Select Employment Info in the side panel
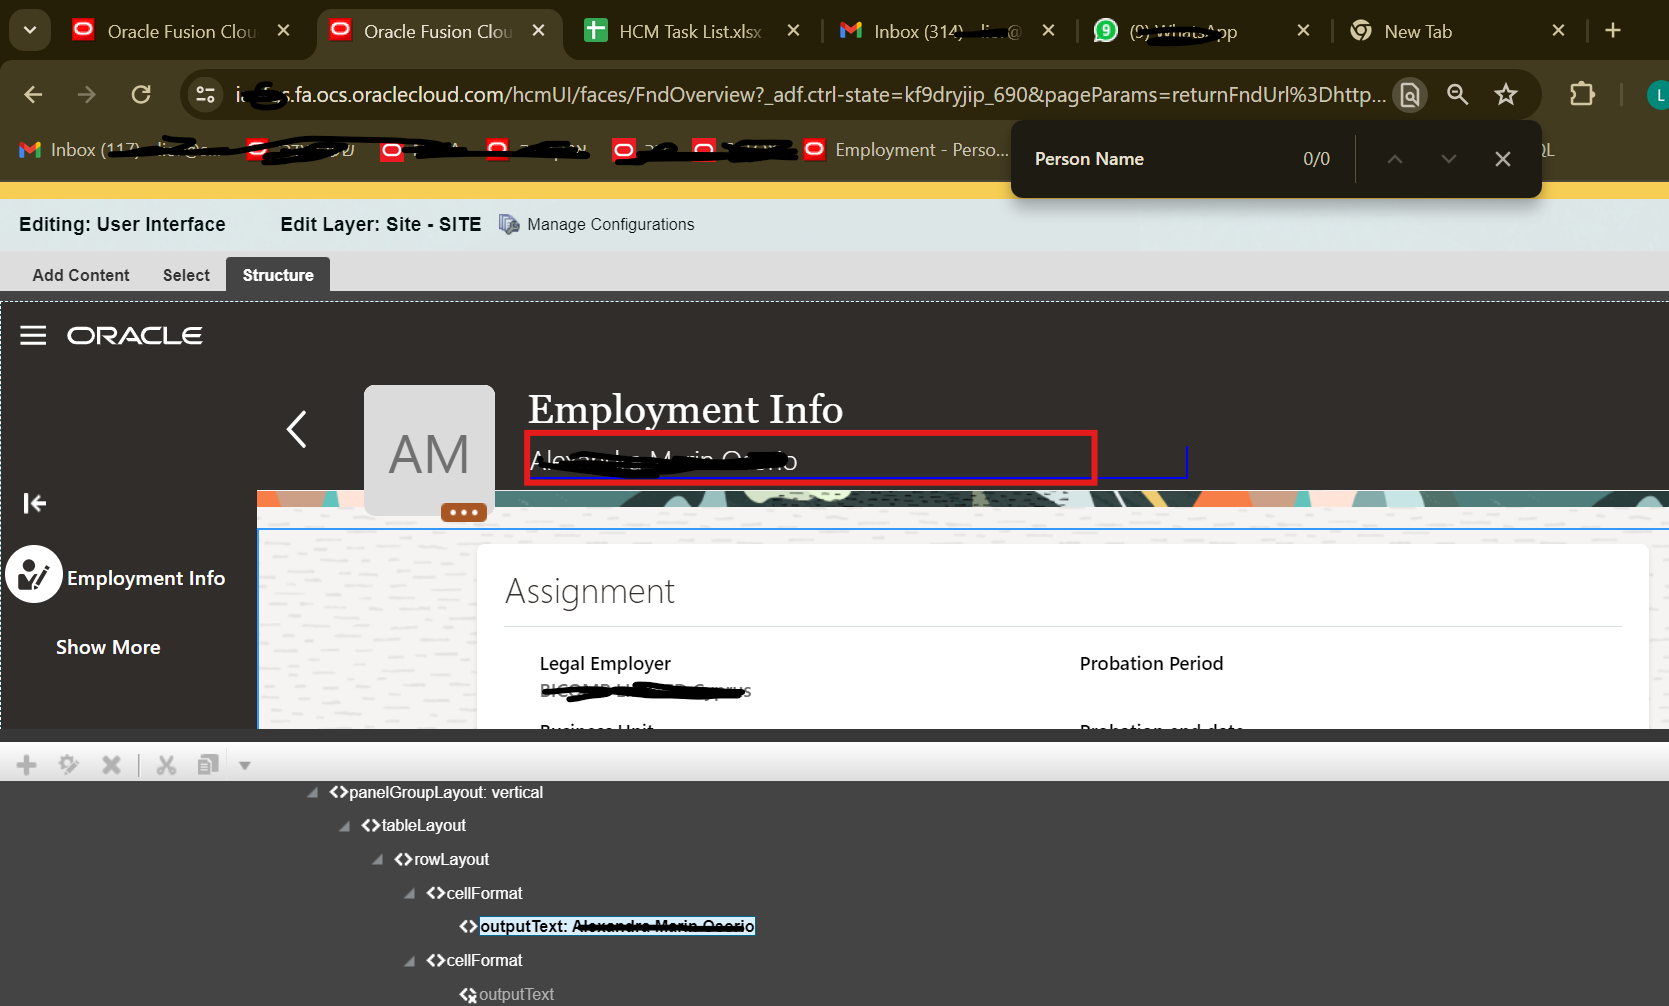The height and width of the screenshot is (1006, 1669). tap(146, 578)
